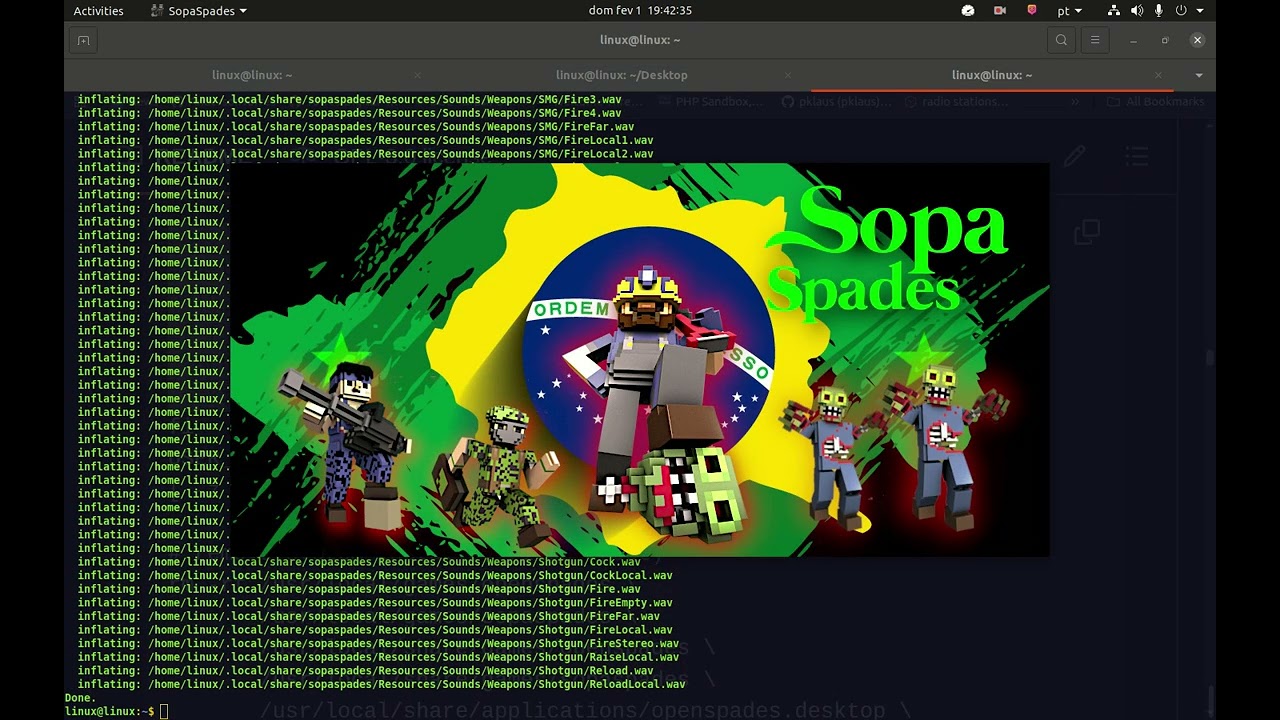The height and width of the screenshot is (720, 1280).
Task: Open the terminal hamburger menu
Action: (x=1095, y=40)
